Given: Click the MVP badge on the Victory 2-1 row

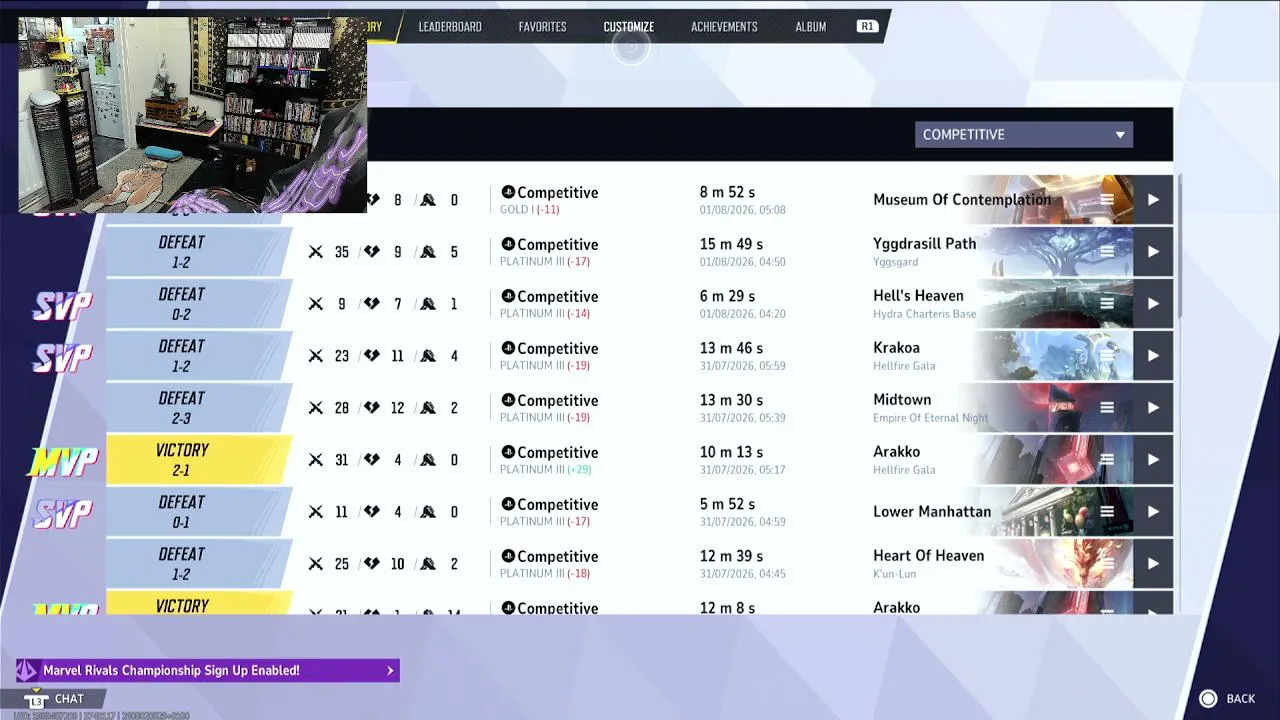Looking at the screenshot, I should [65, 461].
